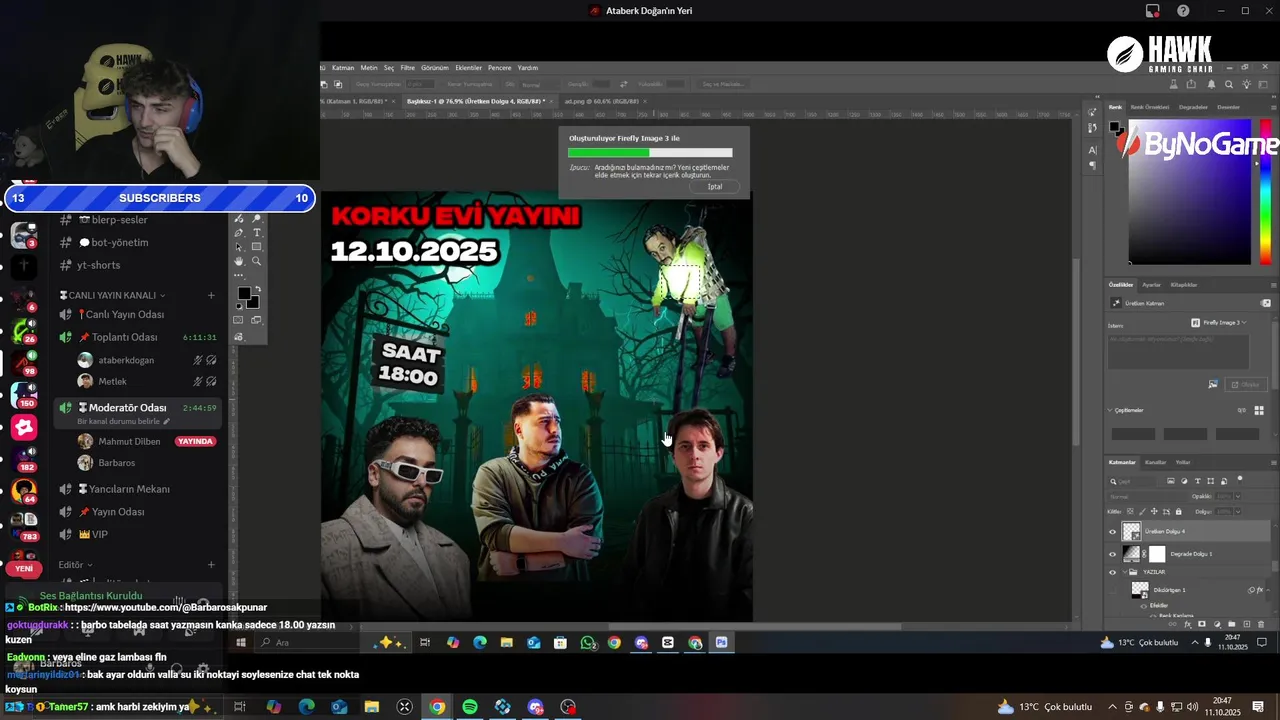Toggle the layer filter on/off switch
The width and height of the screenshot is (1280, 720).
(x=1240, y=480)
